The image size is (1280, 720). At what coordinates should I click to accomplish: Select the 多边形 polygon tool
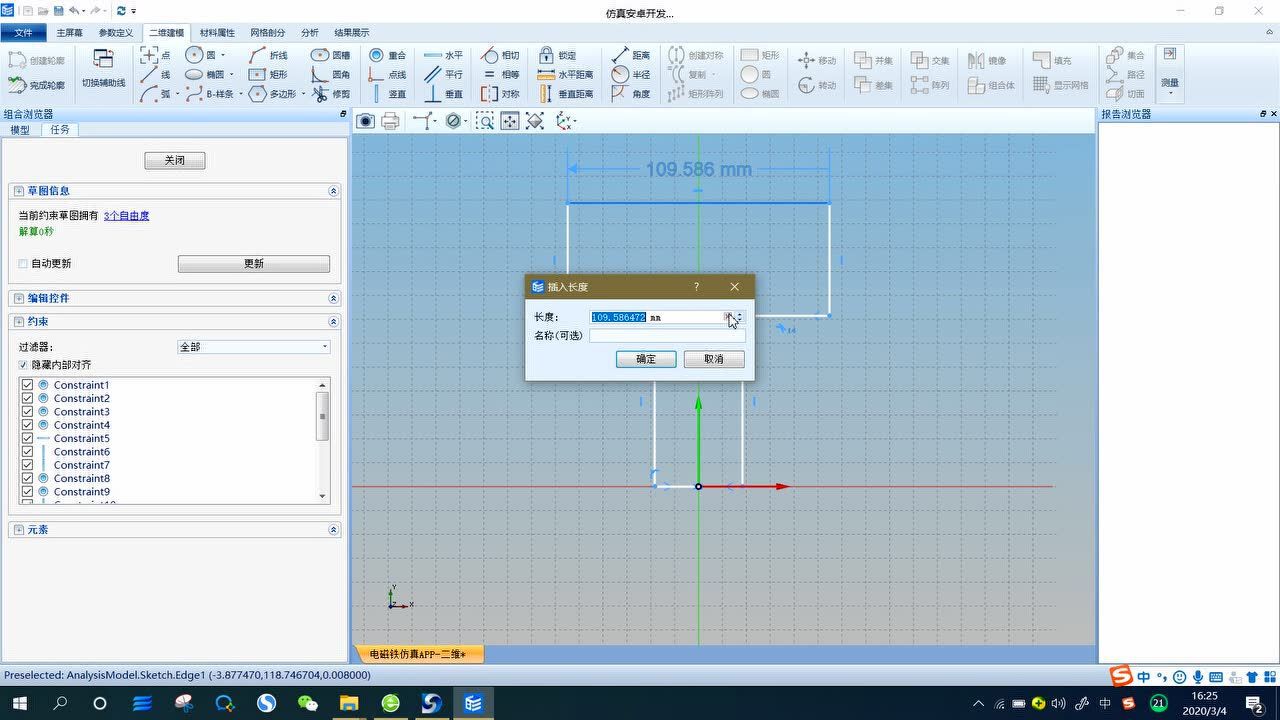point(273,94)
